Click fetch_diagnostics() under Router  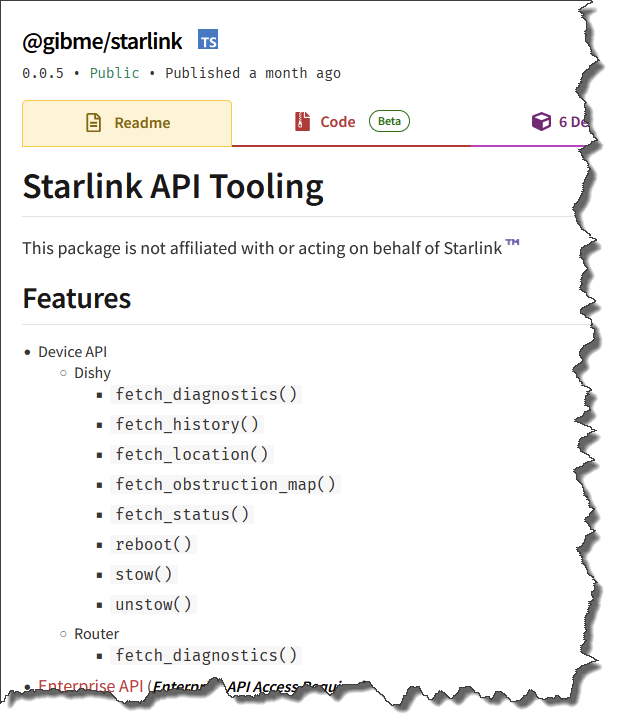point(206,655)
